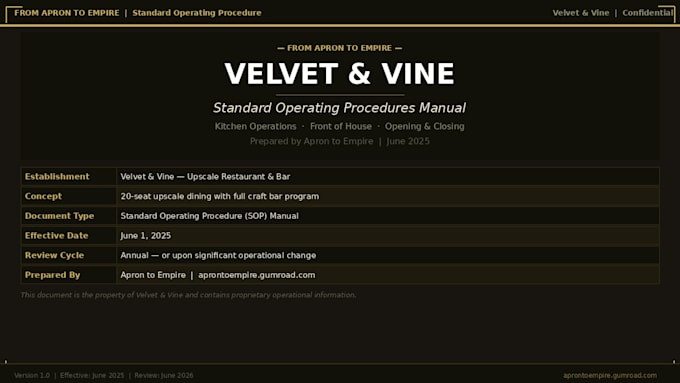The width and height of the screenshot is (680, 383).
Task: Click the VELVET & VINE main title
Action: click(340, 74)
